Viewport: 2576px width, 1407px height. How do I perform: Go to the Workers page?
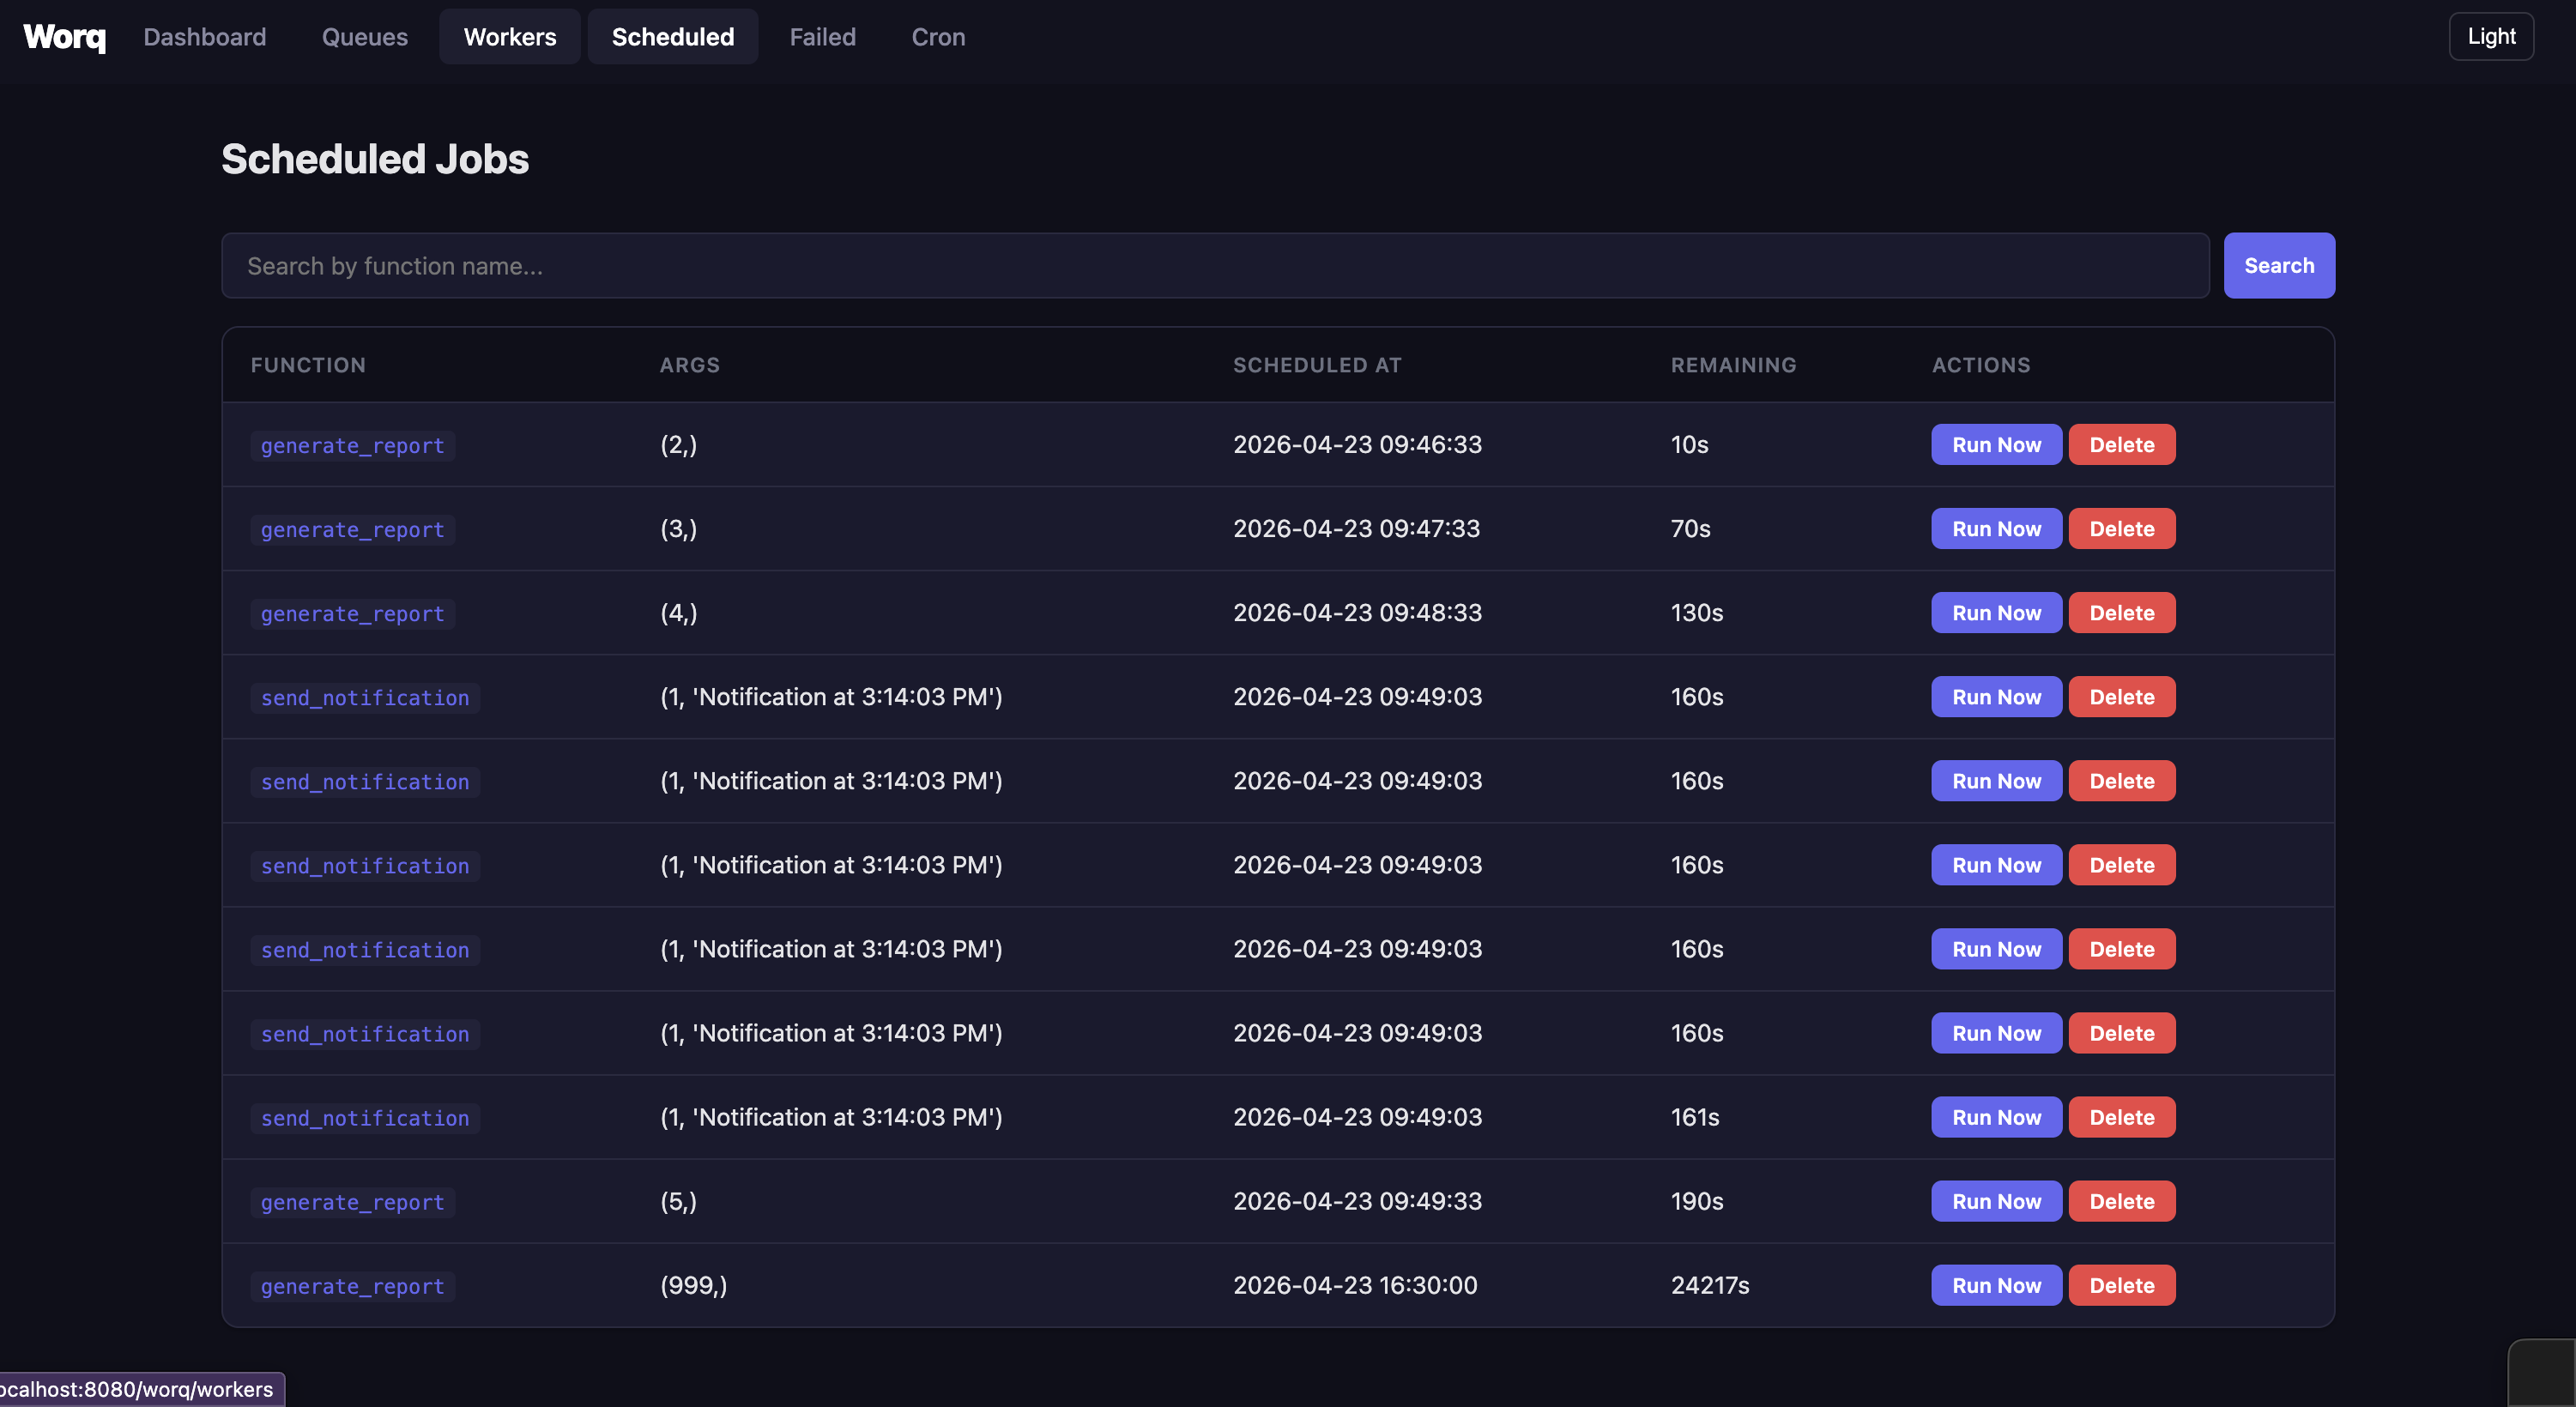tap(510, 37)
